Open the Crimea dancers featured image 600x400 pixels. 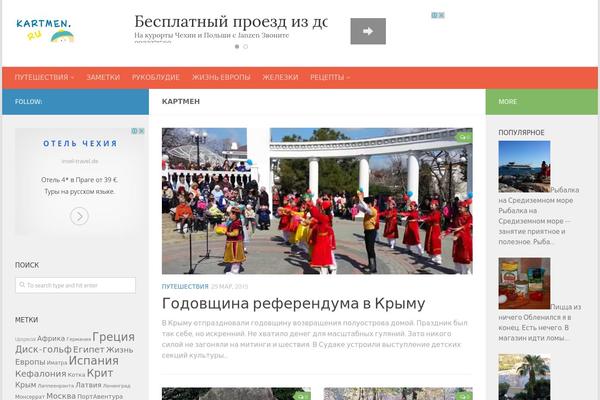tap(317, 201)
